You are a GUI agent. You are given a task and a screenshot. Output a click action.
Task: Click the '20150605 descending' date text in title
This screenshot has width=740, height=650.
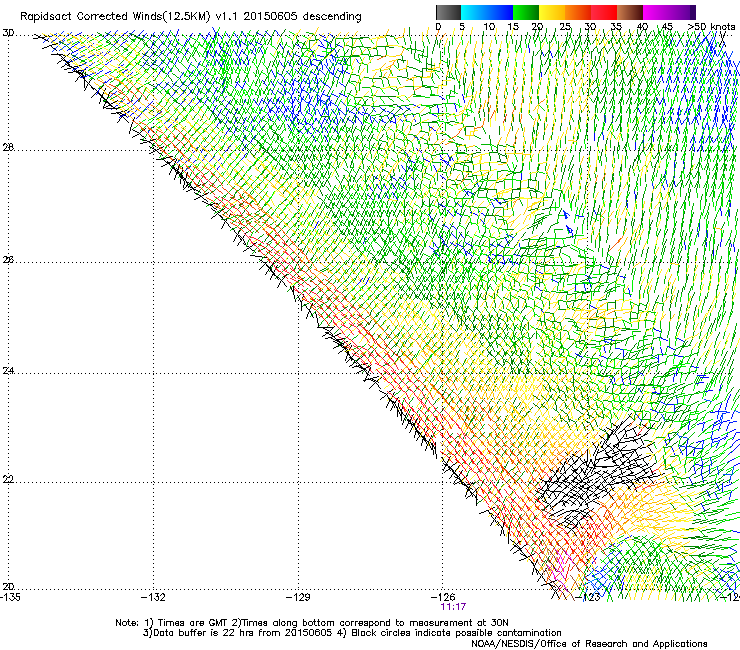click(303, 17)
